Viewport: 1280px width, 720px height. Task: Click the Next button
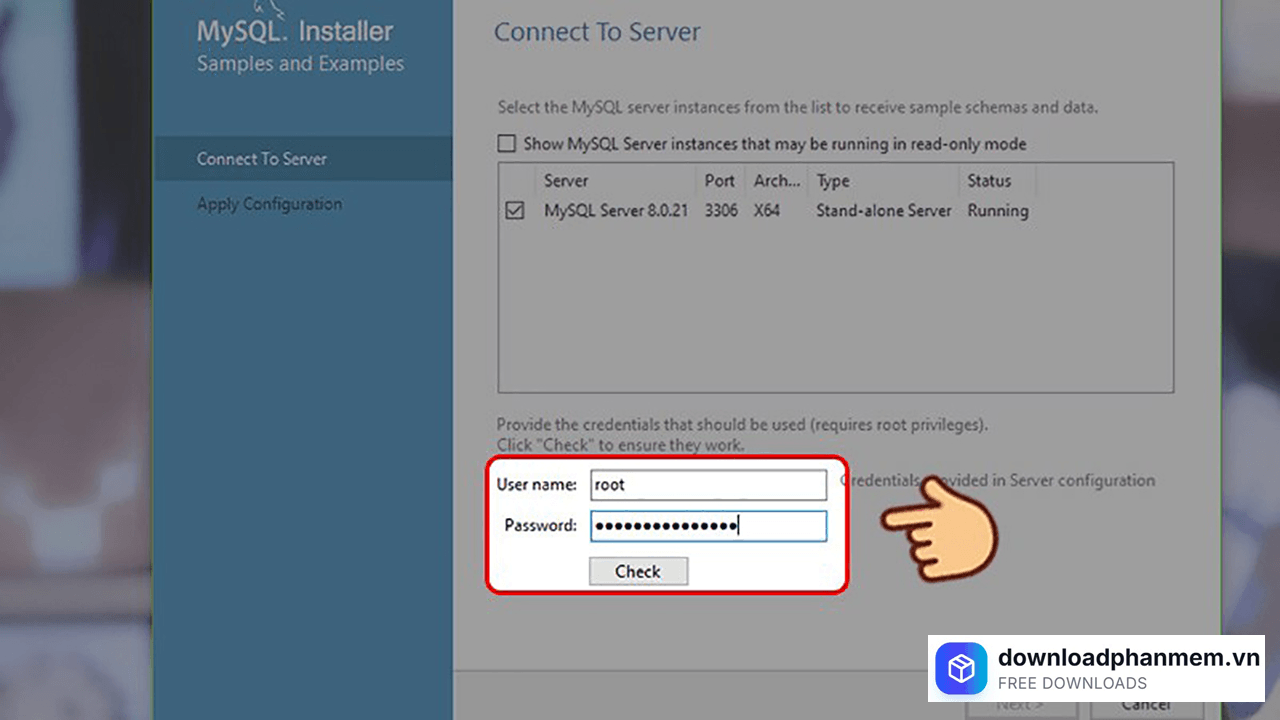tap(1020, 706)
